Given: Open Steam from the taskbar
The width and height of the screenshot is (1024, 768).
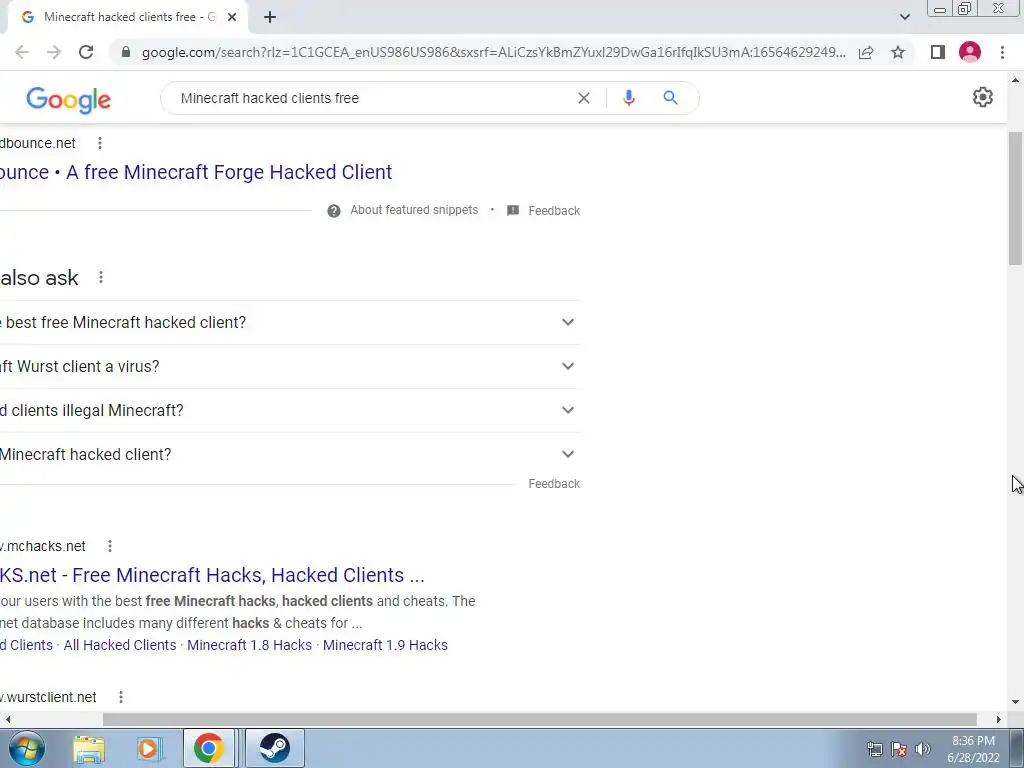Looking at the screenshot, I should pos(274,748).
